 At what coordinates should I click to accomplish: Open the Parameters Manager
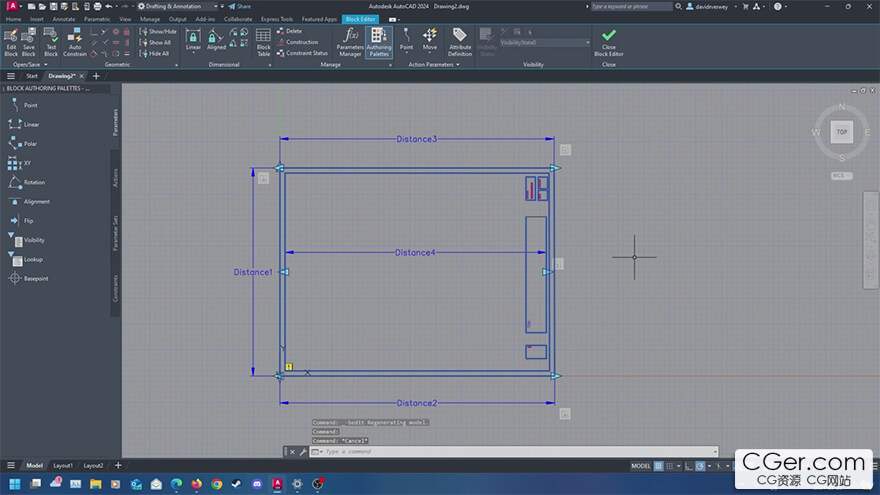click(350, 42)
